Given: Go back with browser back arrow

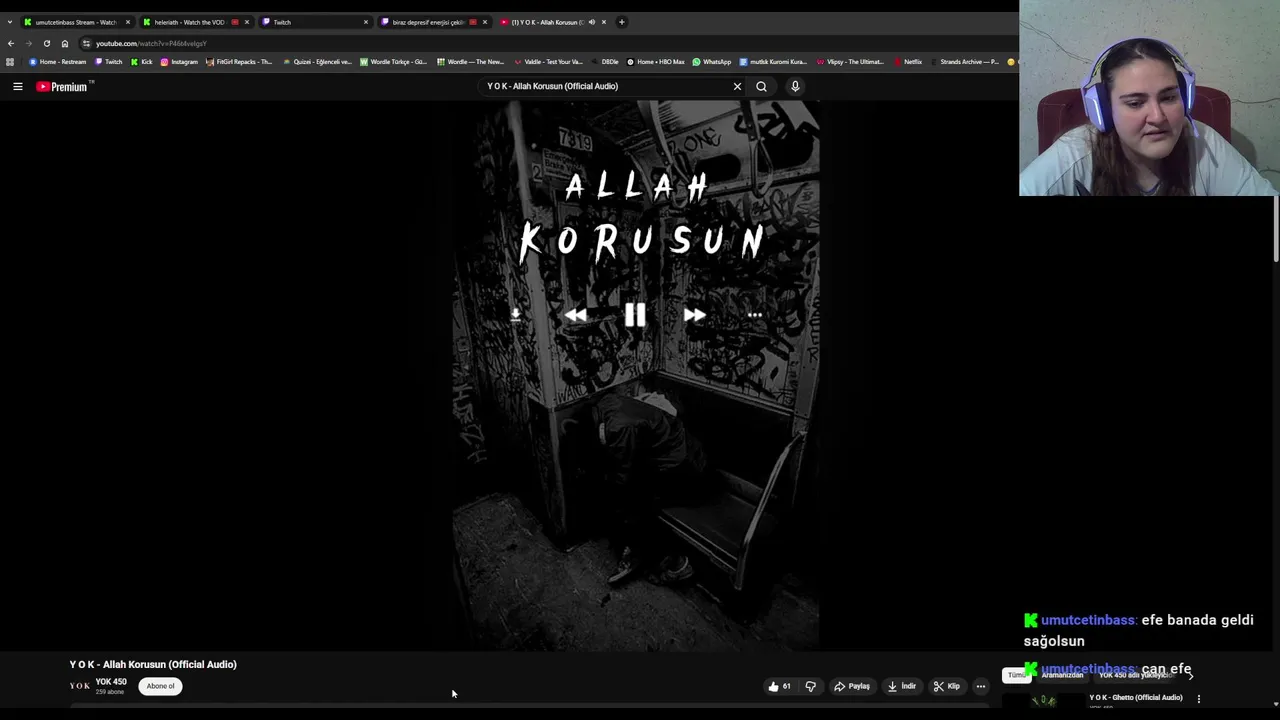Looking at the screenshot, I should (x=11, y=43).
